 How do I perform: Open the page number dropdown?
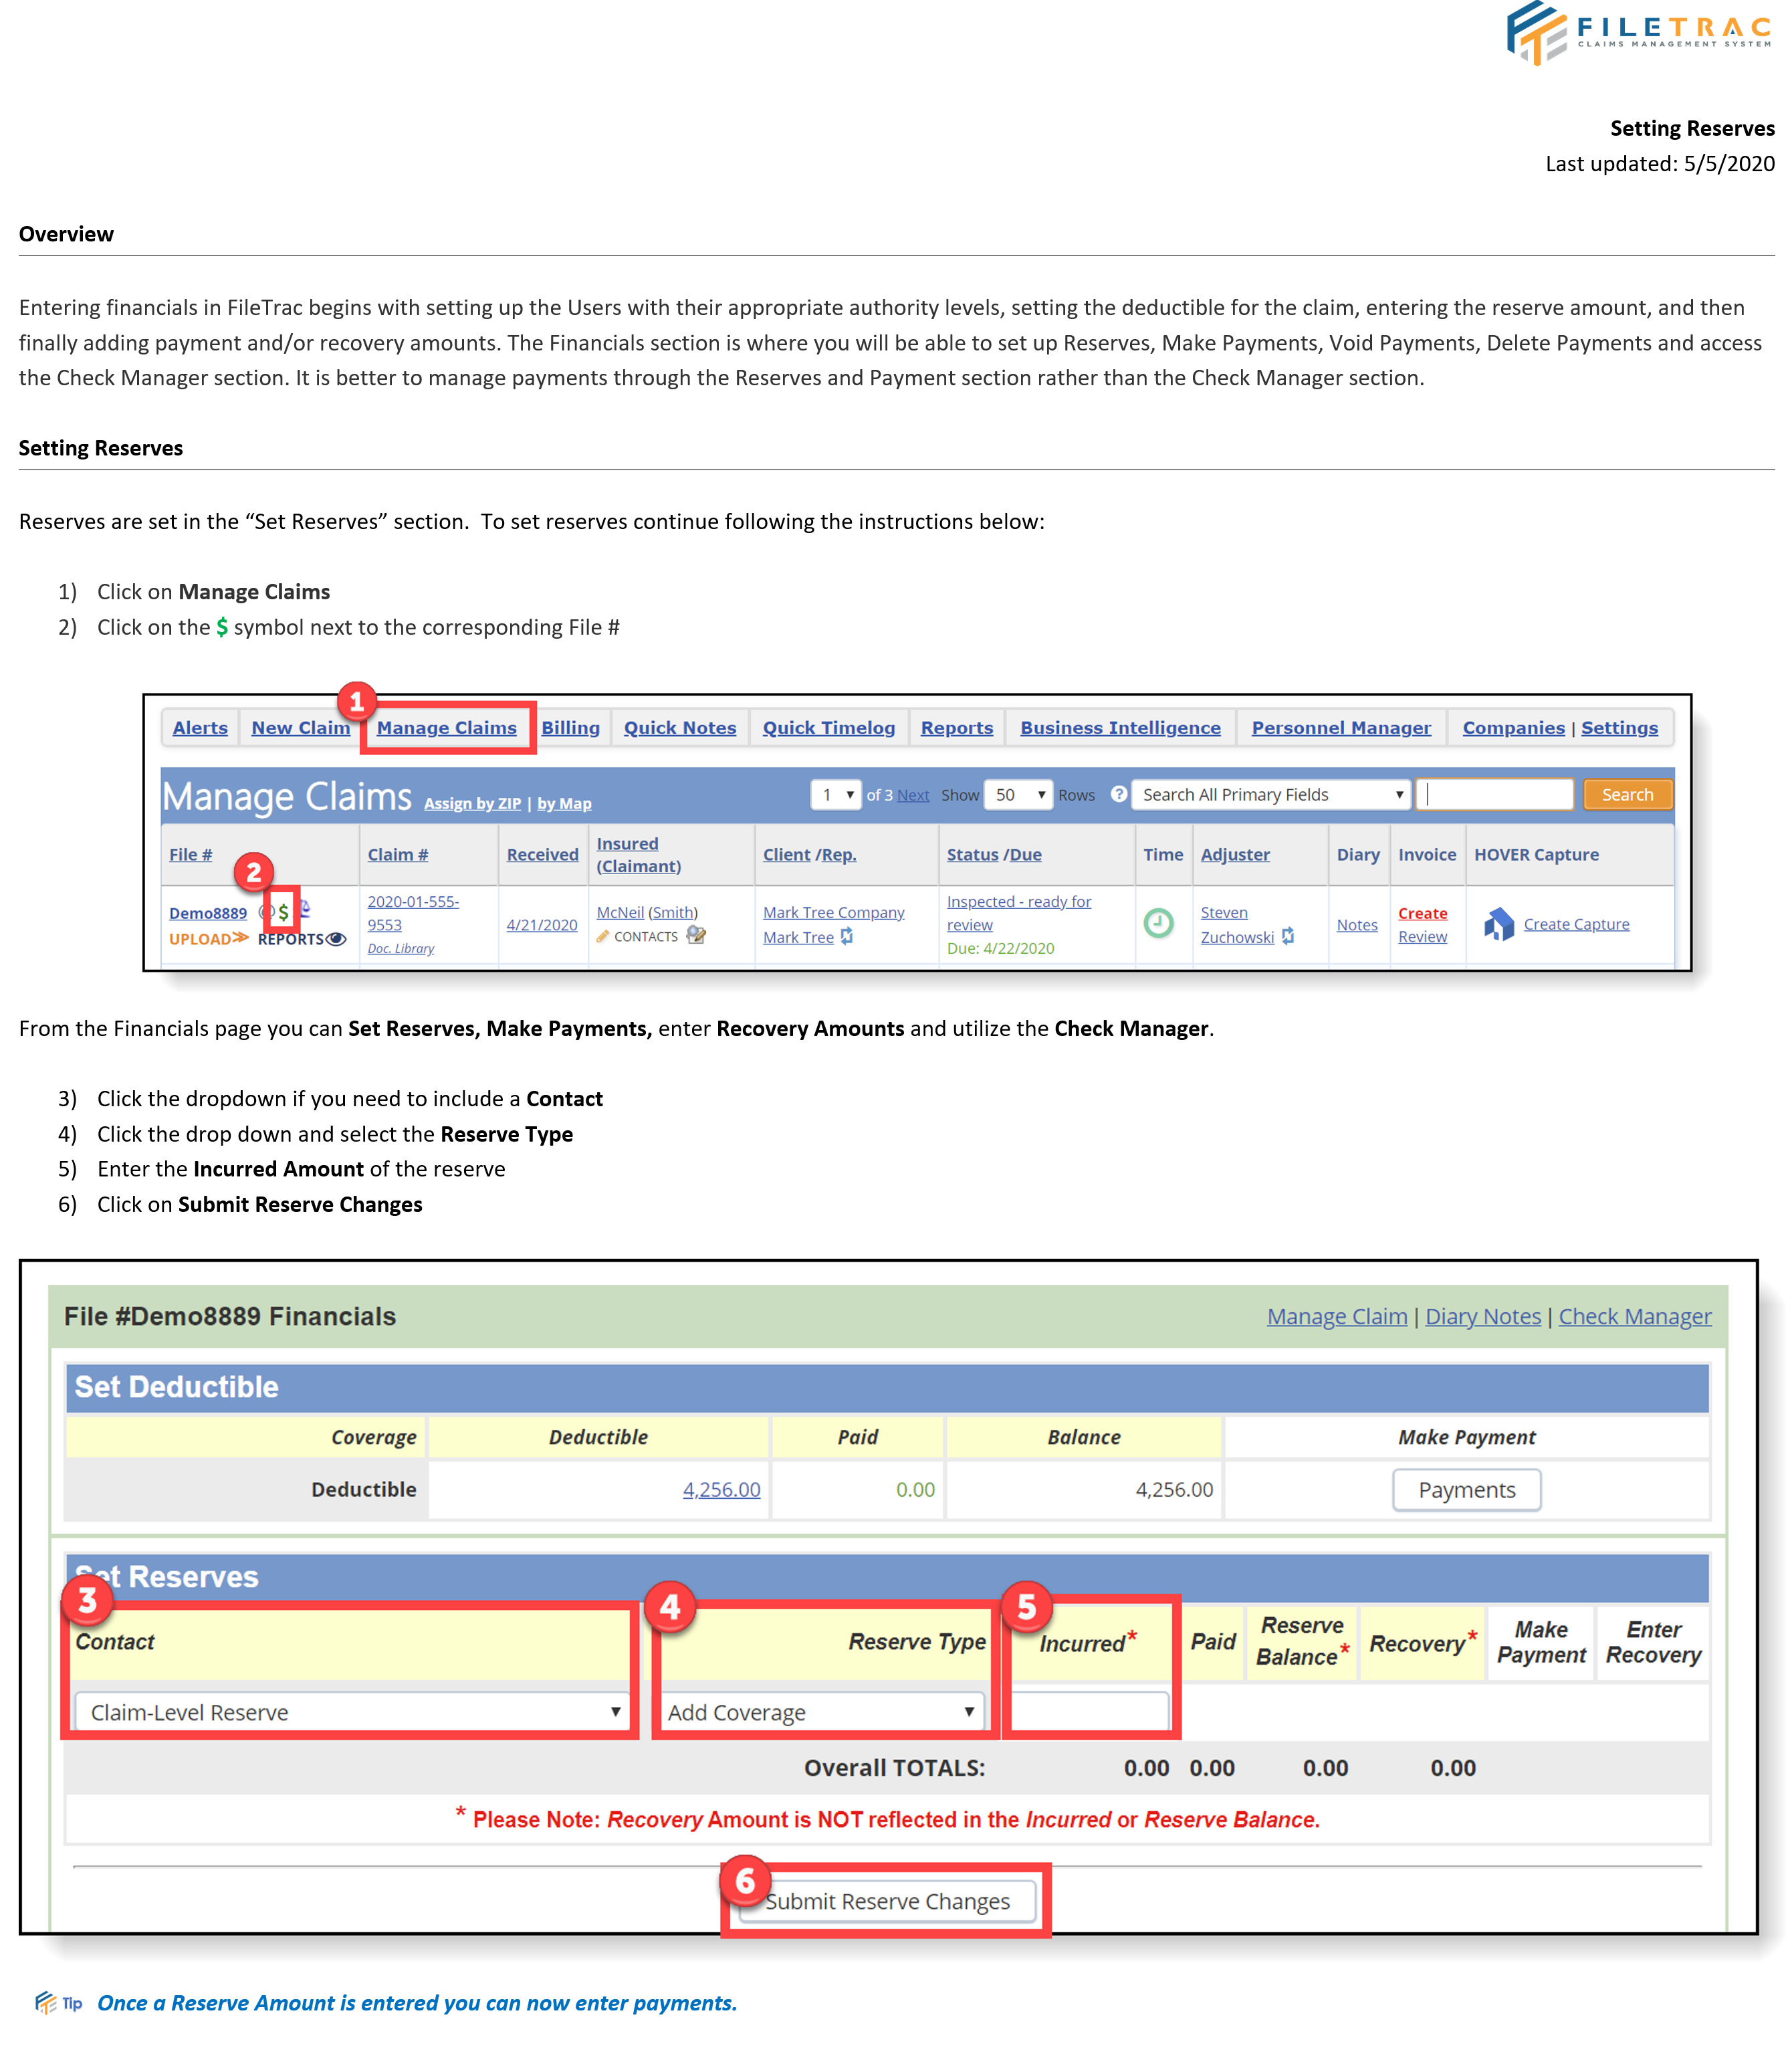pos(836,795)
